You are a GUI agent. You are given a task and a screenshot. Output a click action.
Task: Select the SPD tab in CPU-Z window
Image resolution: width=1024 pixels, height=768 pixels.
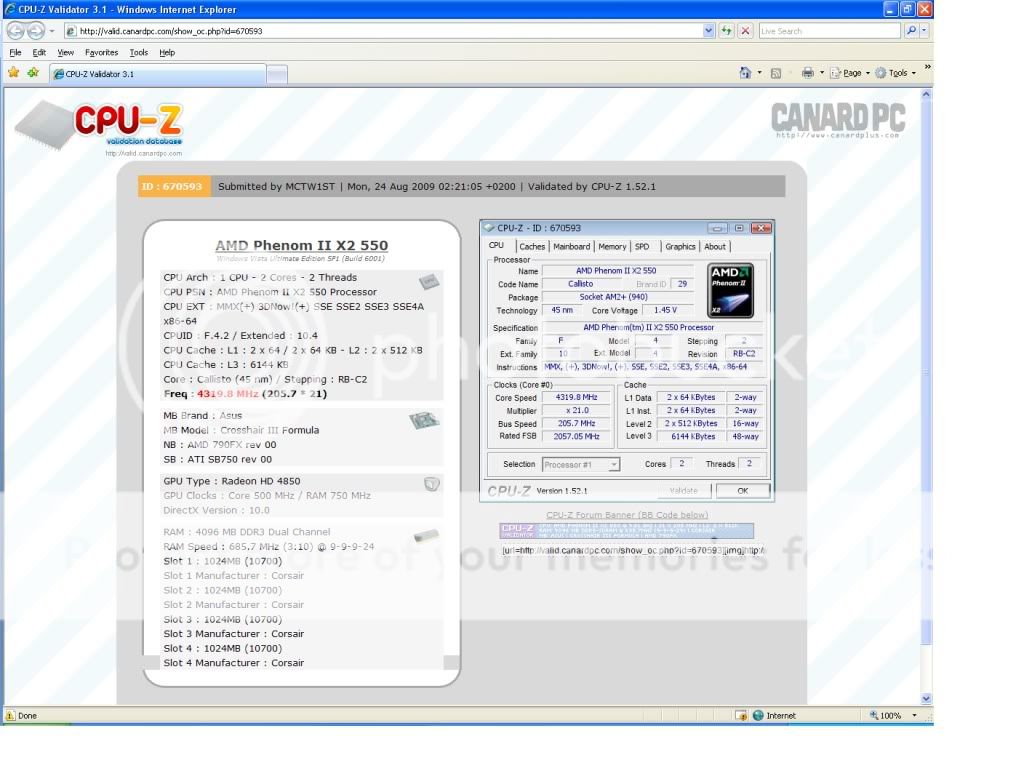point(642,247)
